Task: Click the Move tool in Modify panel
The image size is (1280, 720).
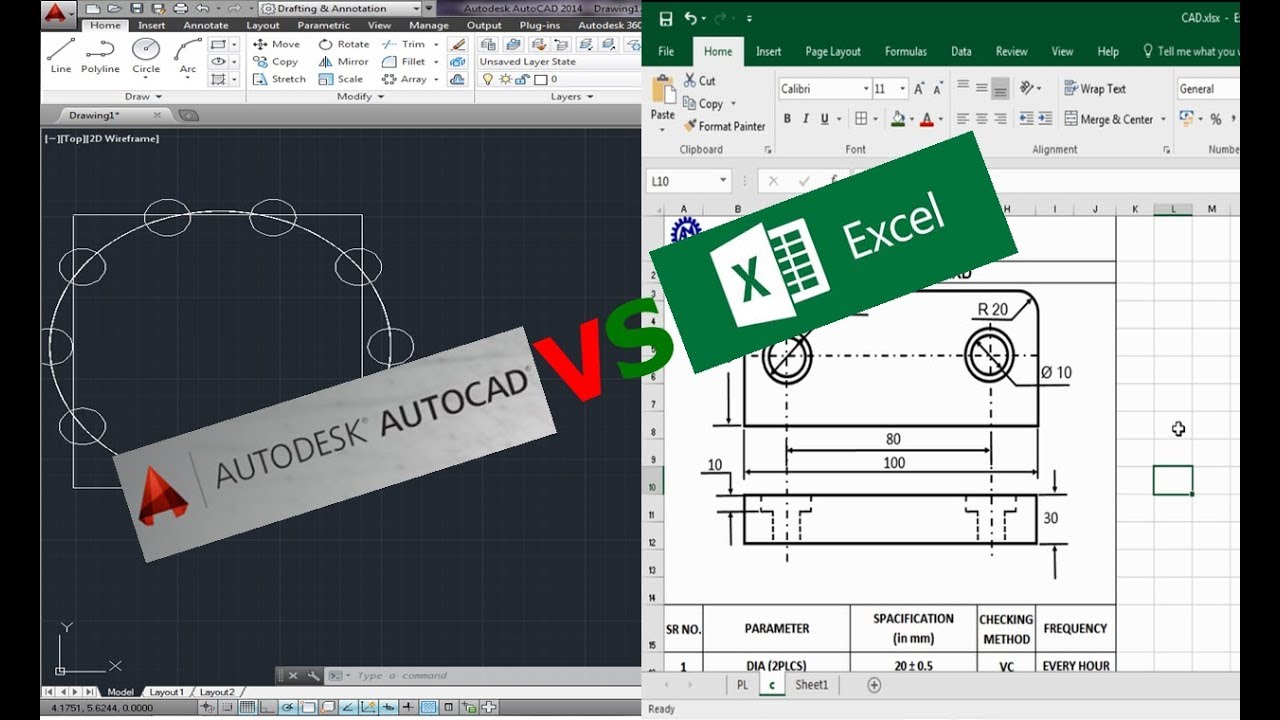Action: pos(276,44)
